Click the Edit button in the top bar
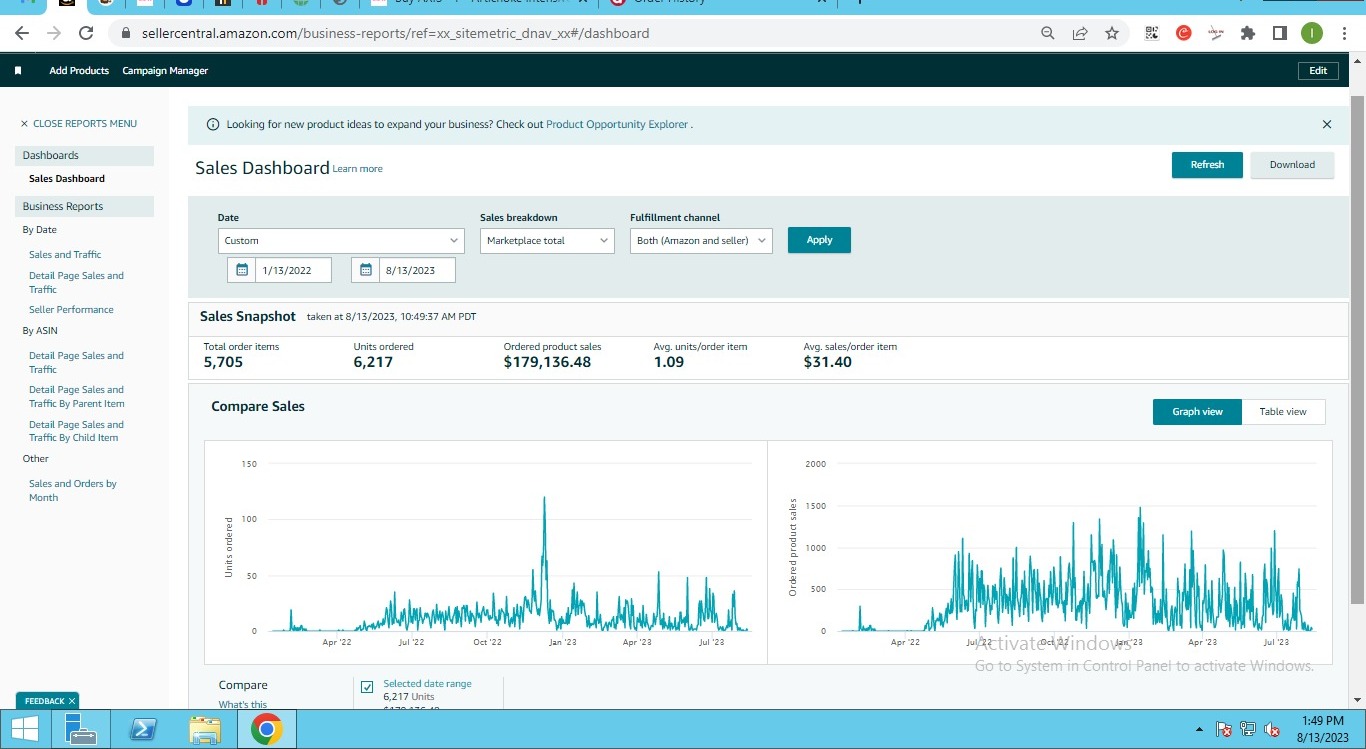The height and width of the screenshot is (749, 1366). click(x=1318, y=71)
